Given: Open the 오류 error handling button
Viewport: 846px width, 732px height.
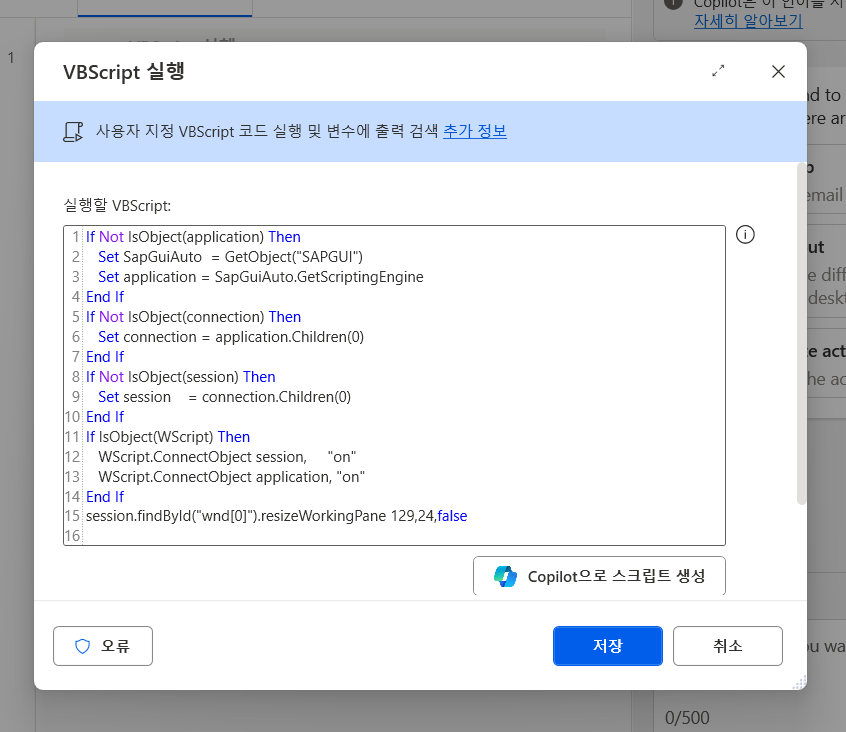Looking at the screenshot, I should tap(103, 646).
